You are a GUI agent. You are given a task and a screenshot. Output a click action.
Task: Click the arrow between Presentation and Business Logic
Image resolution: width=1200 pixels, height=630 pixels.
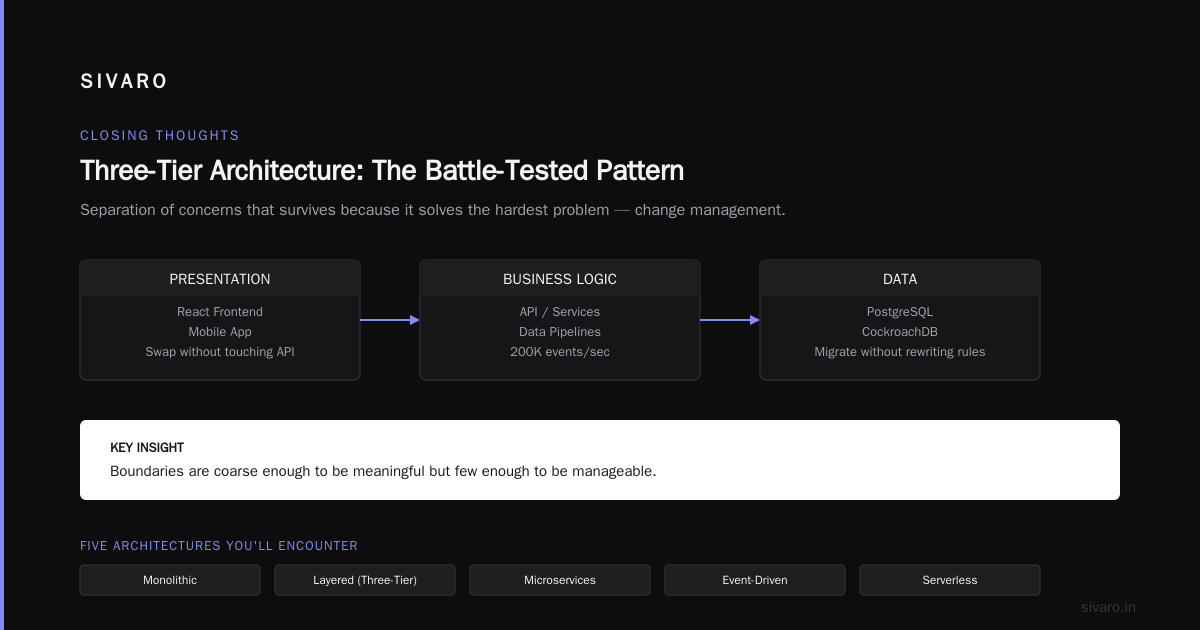[x=390, y=320]
